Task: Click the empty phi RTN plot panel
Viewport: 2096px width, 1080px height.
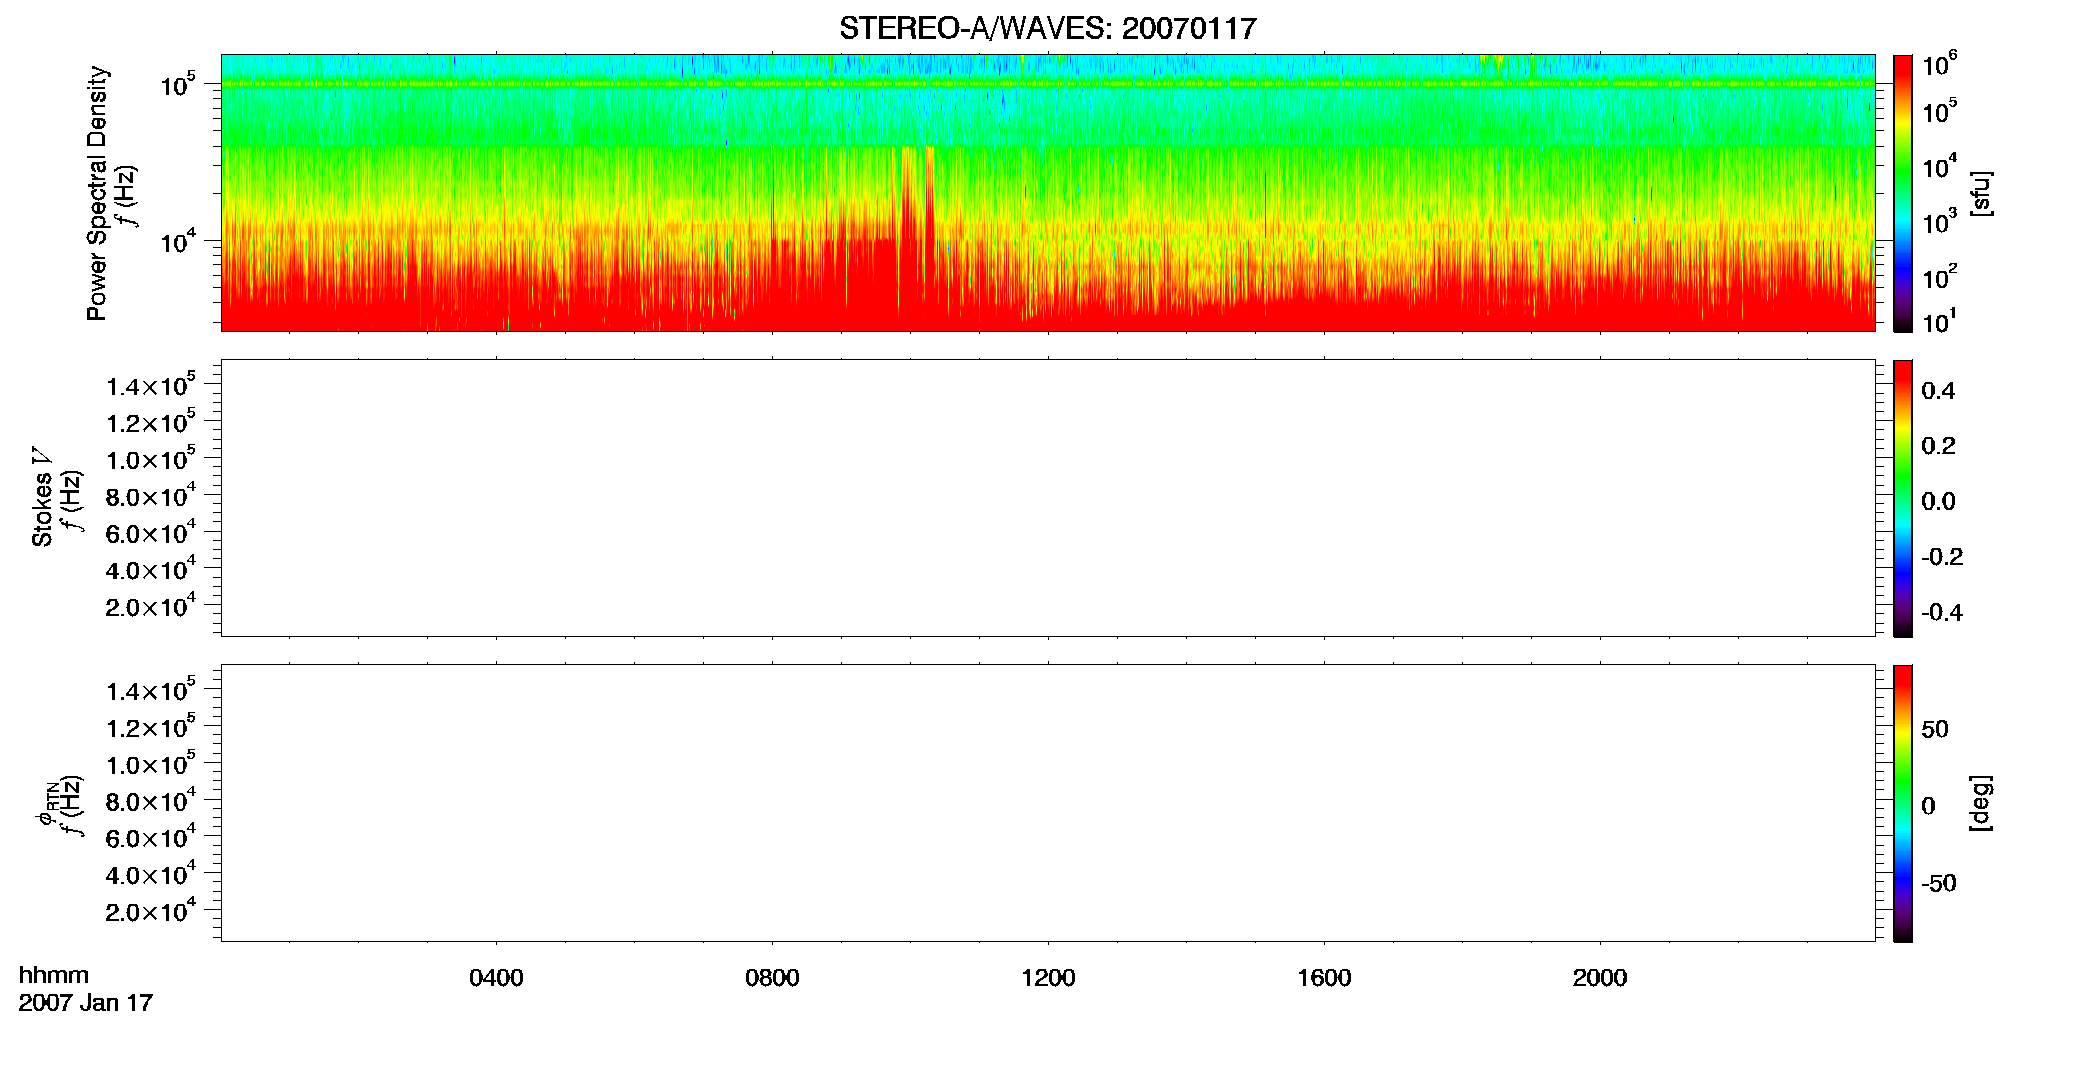Action: point(1048,803)
